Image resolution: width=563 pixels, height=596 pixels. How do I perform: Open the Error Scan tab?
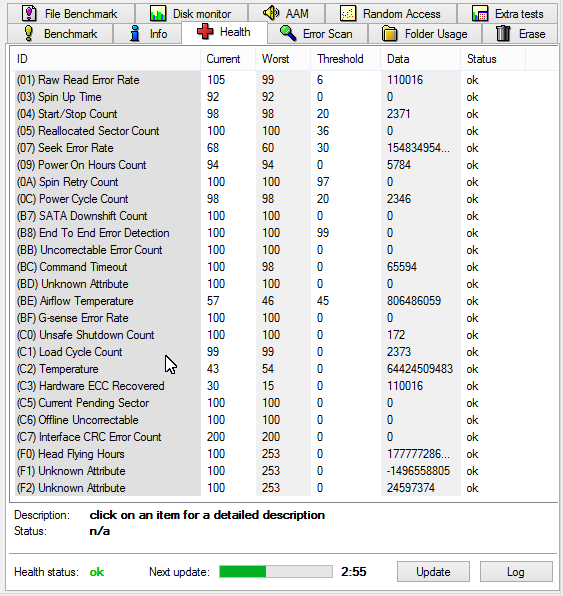coord(317,34)
